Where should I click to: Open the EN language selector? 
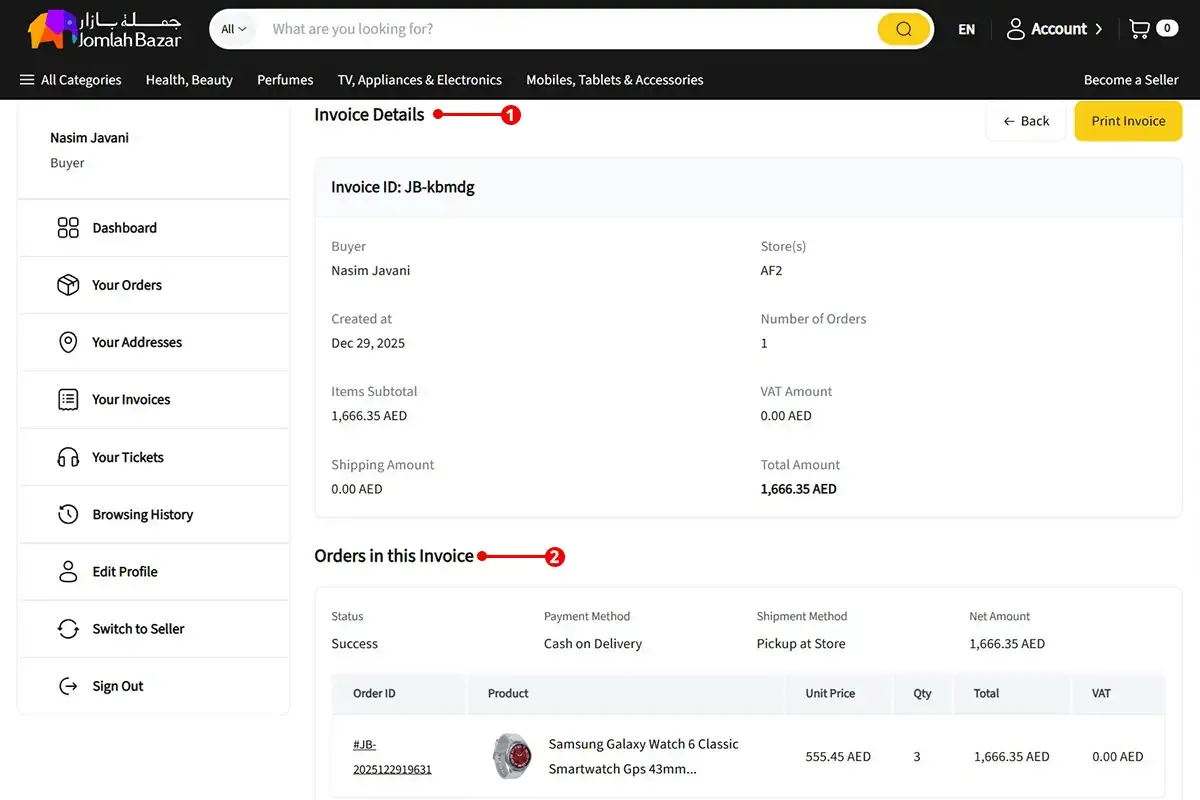[x=966, y=30]
